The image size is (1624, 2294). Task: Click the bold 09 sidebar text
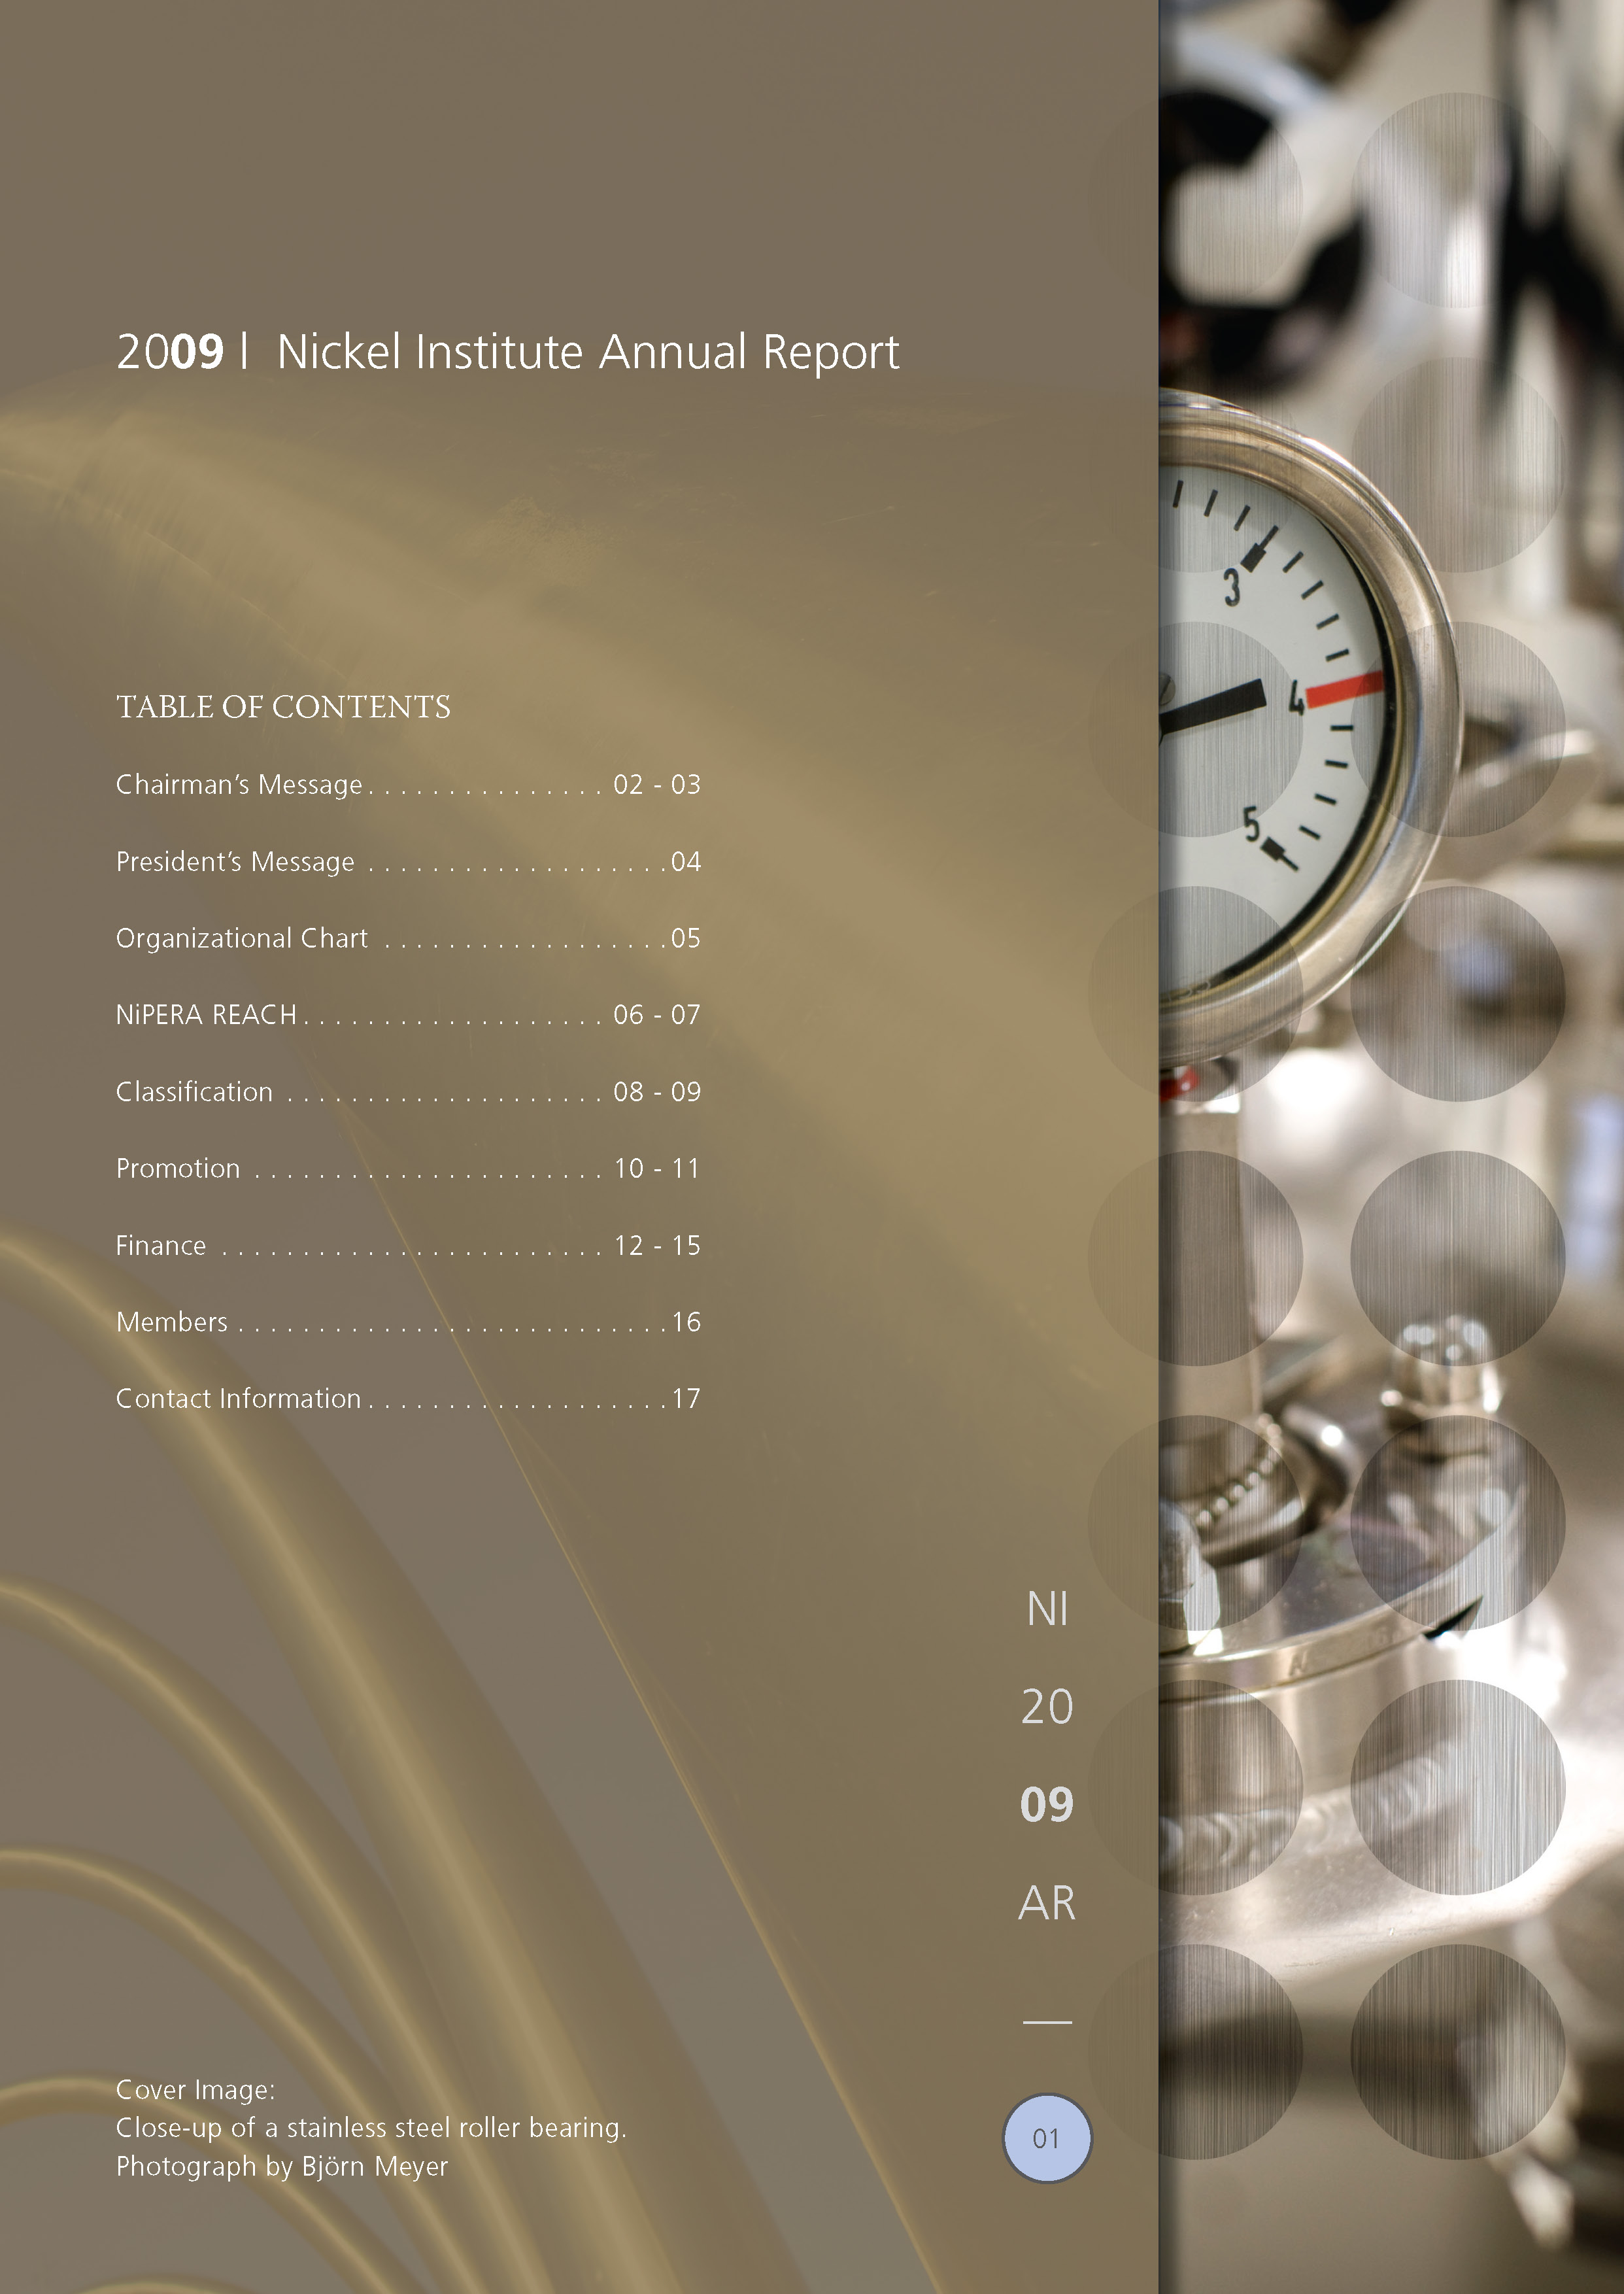(x=1047, y=1805)
